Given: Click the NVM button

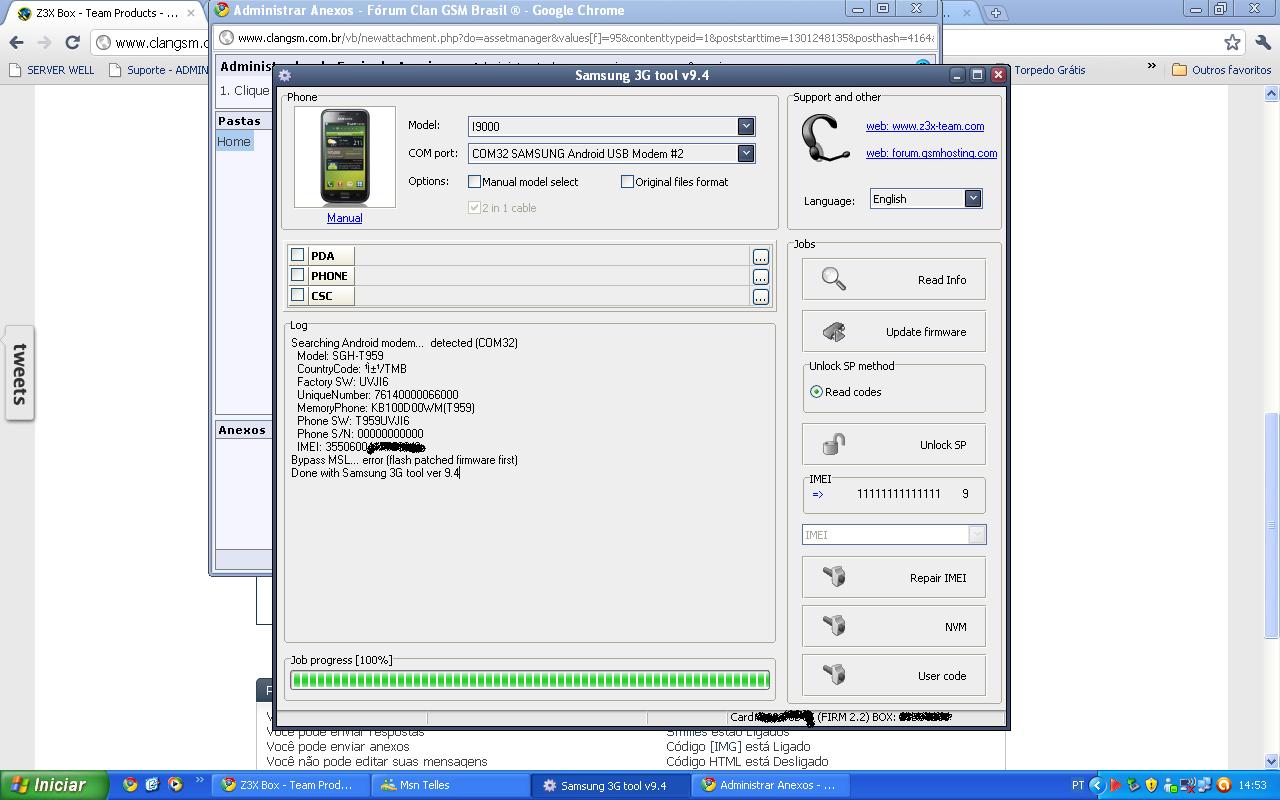Looking at the screenshot, I should click(893, 627).
